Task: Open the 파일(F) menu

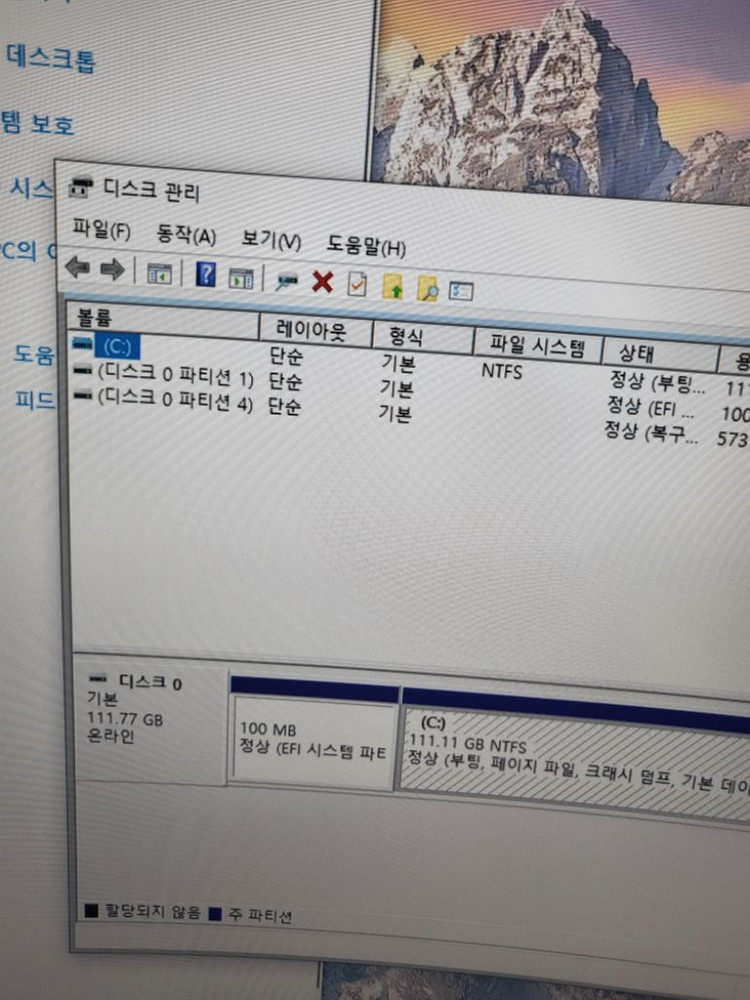Action: click(101, 229)
